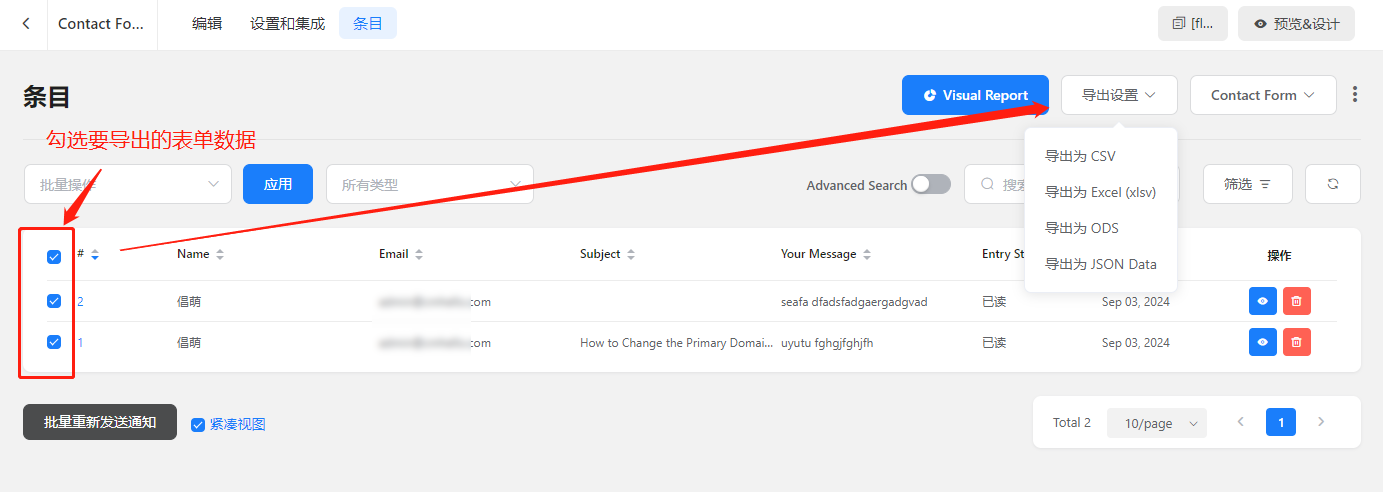The image size is (1383, 492).
Task: View entry 1 with eye icon
Action: [x=1262, y=342]
